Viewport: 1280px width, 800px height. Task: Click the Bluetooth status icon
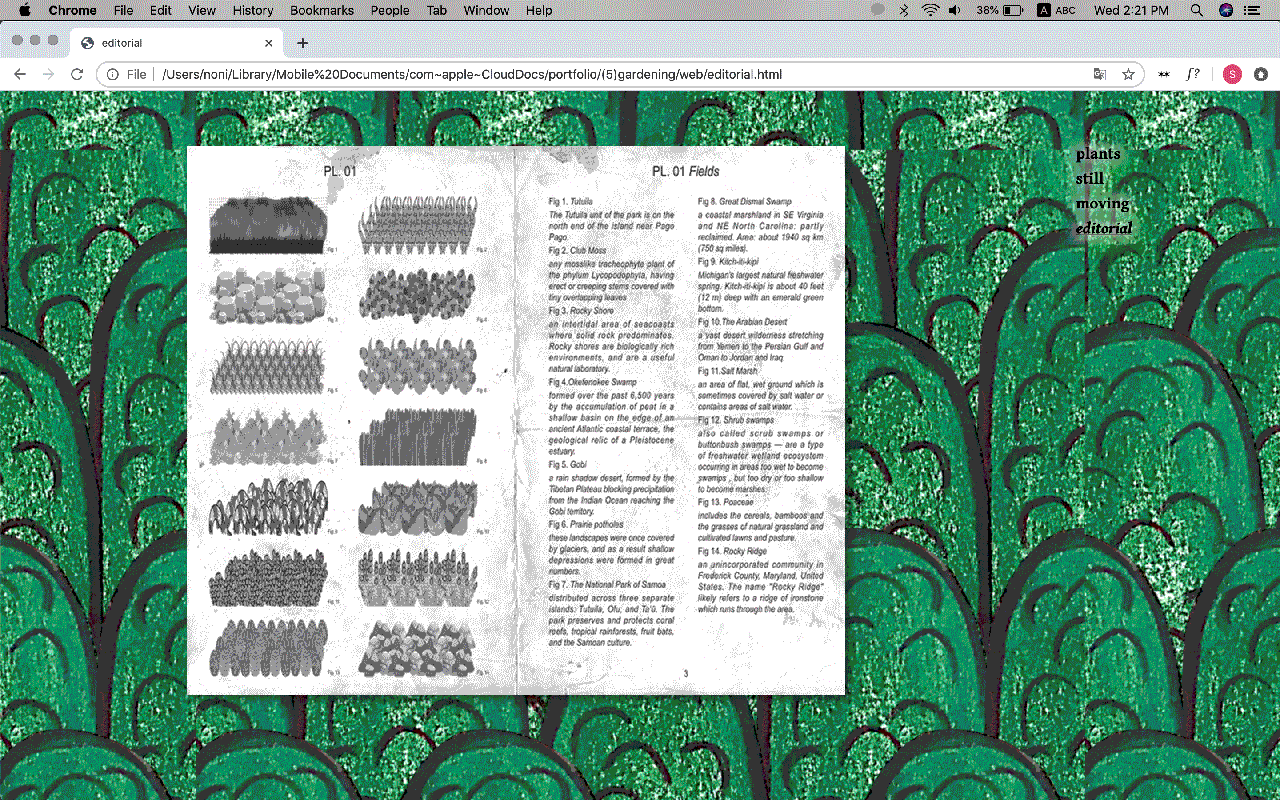pyautogui.click(x=904, y=10)
